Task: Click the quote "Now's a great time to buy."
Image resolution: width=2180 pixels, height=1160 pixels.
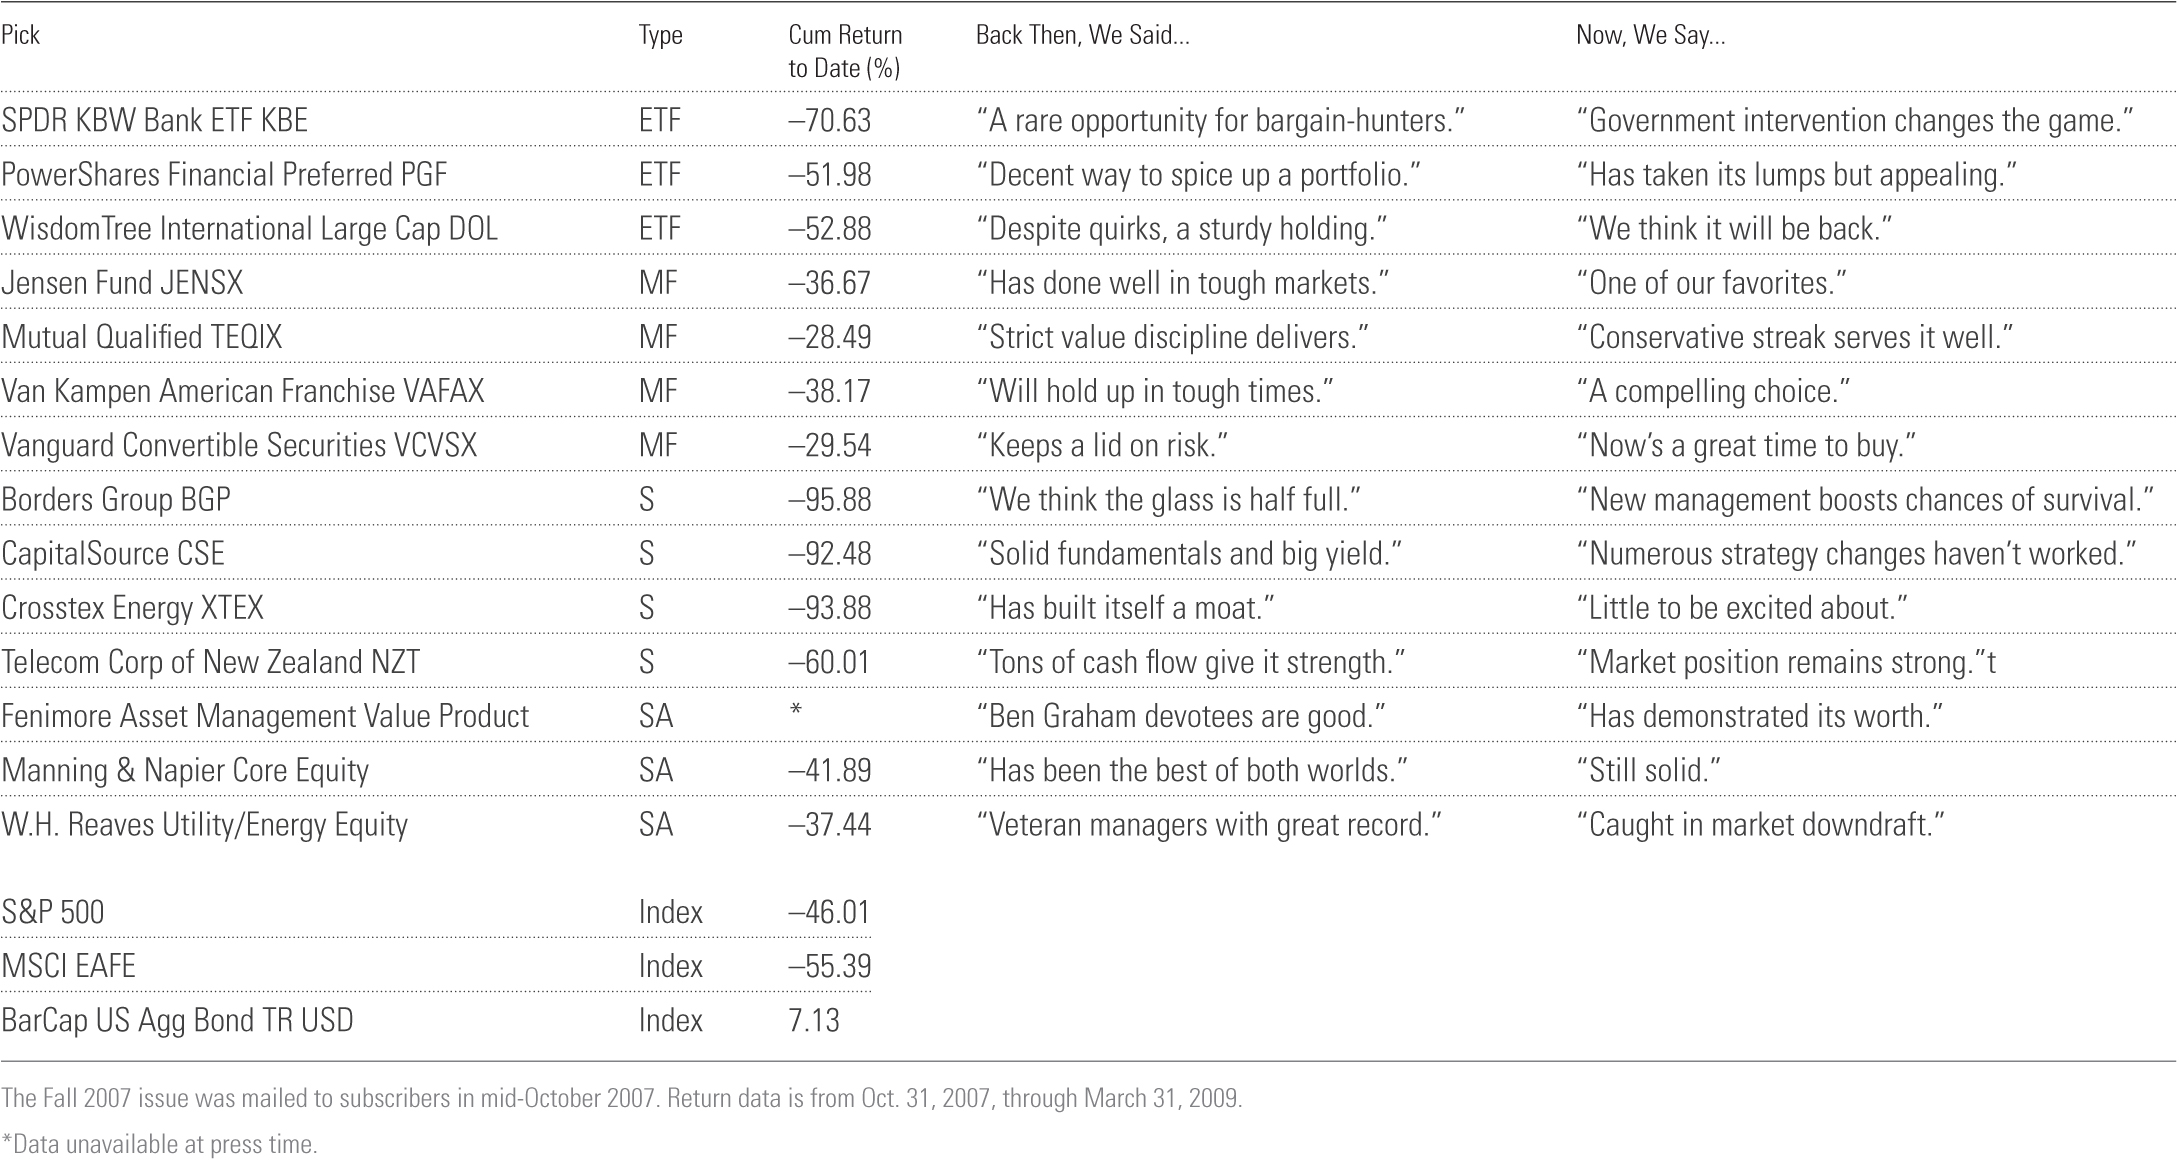Action: coord(1746,445)
